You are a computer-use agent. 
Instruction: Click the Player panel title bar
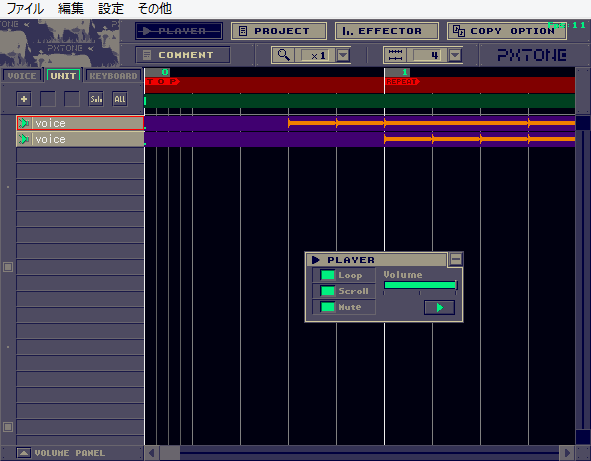click(377, 260)
